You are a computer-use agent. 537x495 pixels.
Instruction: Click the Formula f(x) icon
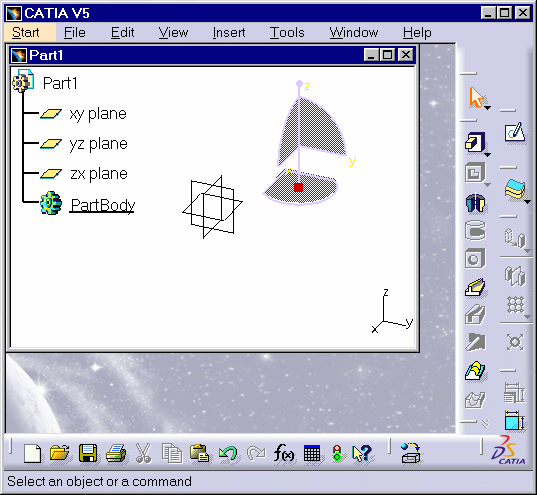pyautogui.click(x=284, y=453)
